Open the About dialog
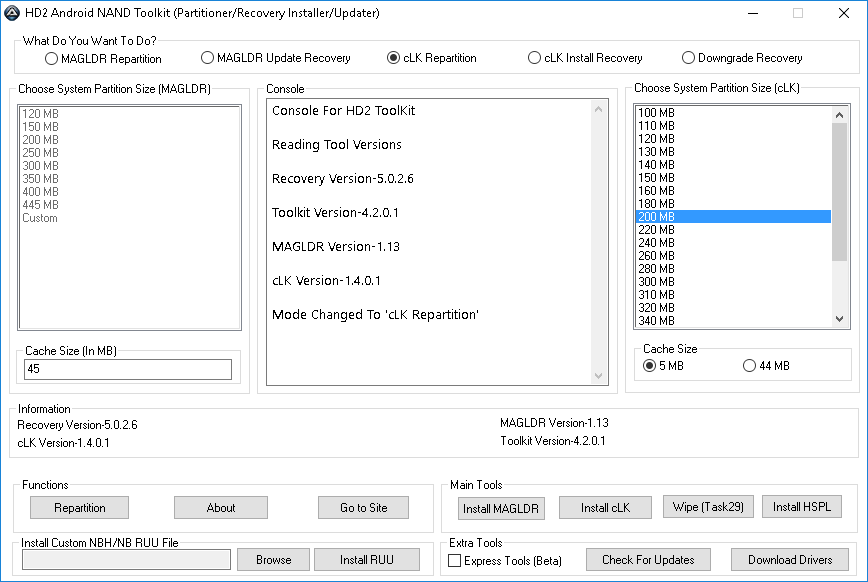The image size is (868, 582). pyautogui.click(x=221, y=508)
